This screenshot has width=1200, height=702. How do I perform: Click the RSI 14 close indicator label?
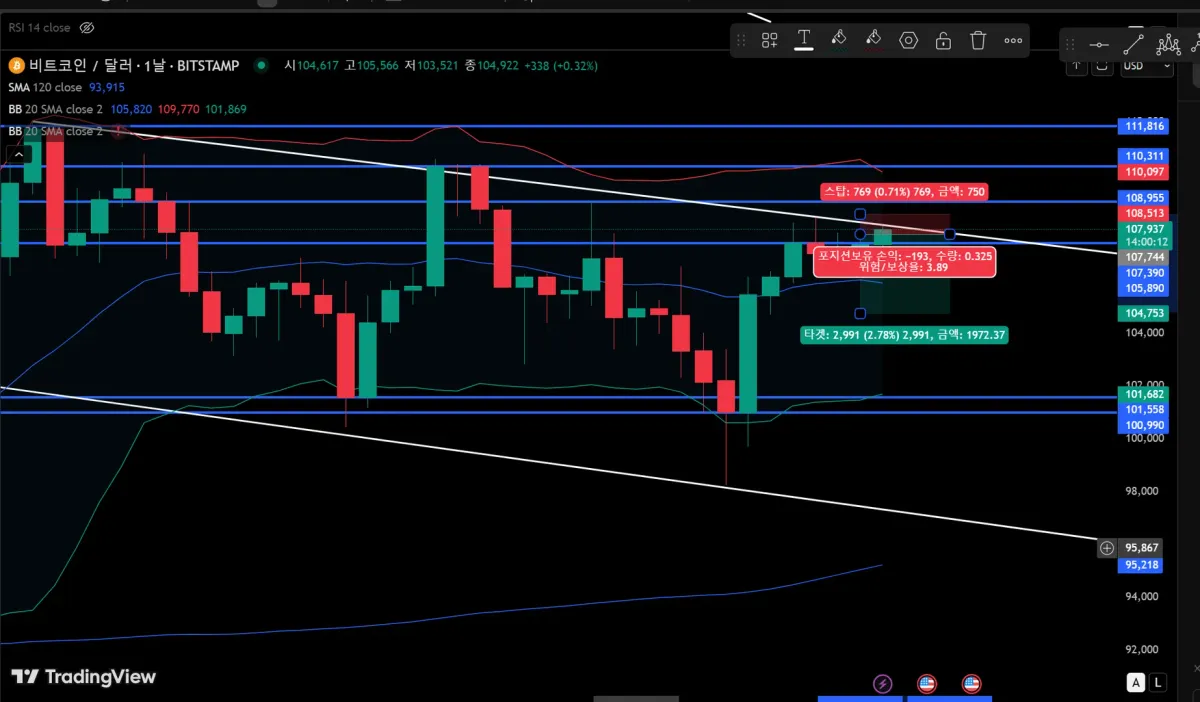click(38, 28)
